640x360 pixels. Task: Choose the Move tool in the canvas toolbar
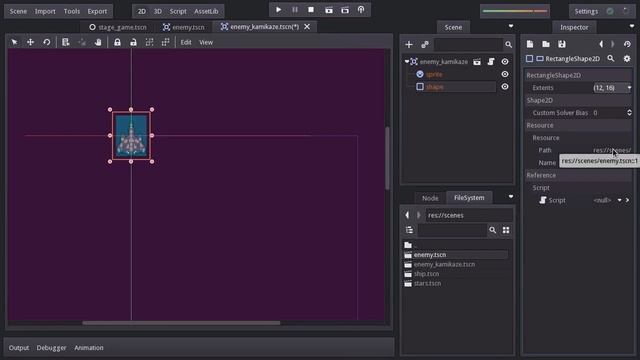click(x=30, y=42)
